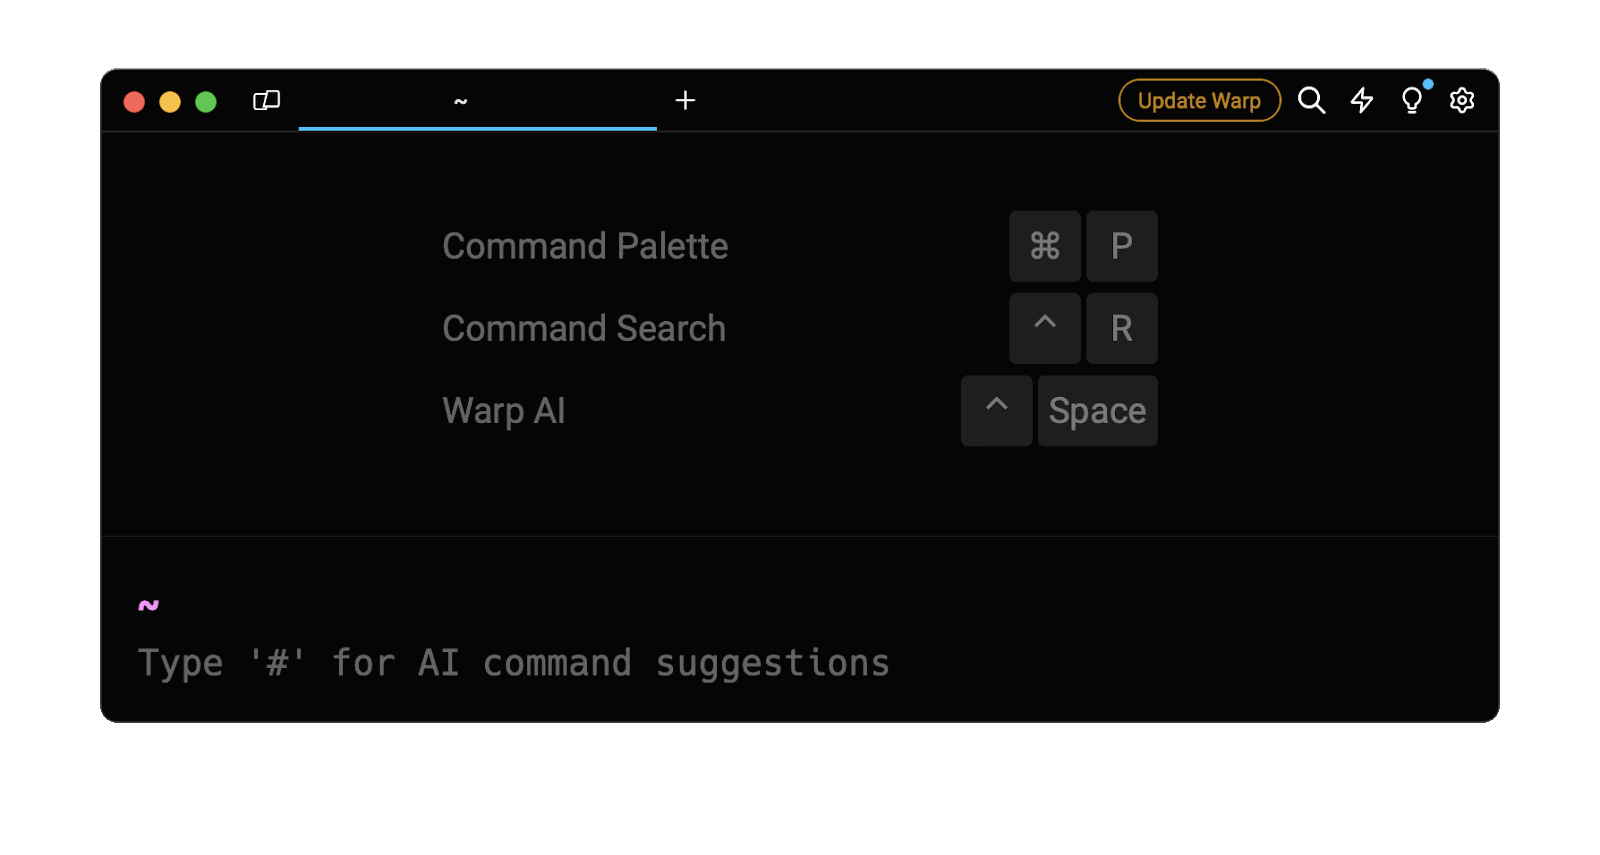The image size is (1600, 855).
Task: Click the green fullscreen window button
Action: click(x=206, y=102)
